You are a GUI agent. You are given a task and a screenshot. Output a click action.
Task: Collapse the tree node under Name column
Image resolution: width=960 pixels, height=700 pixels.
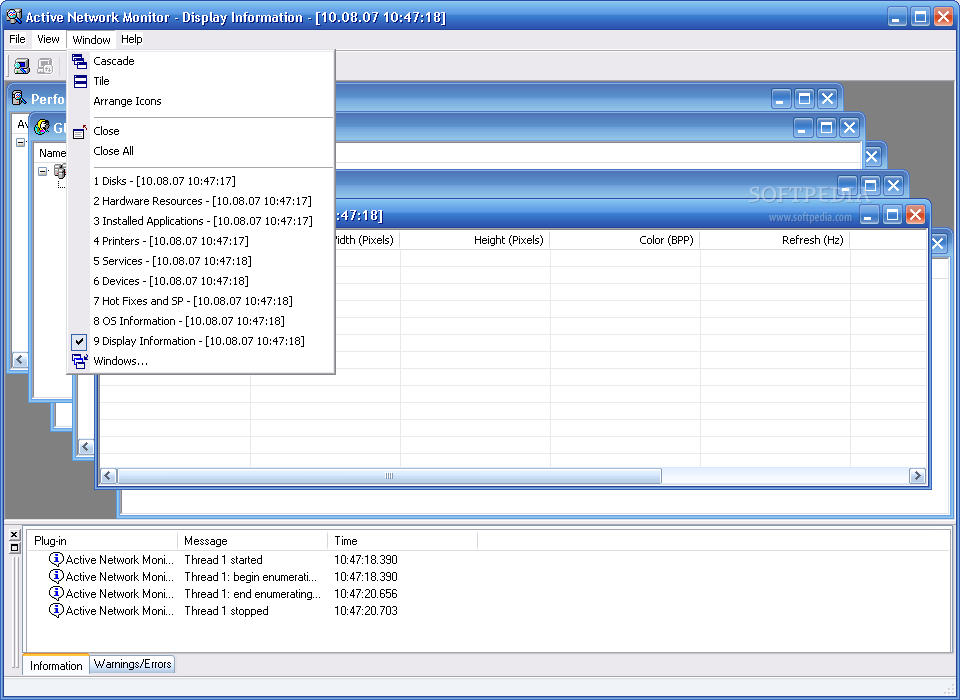click(43, 171)
